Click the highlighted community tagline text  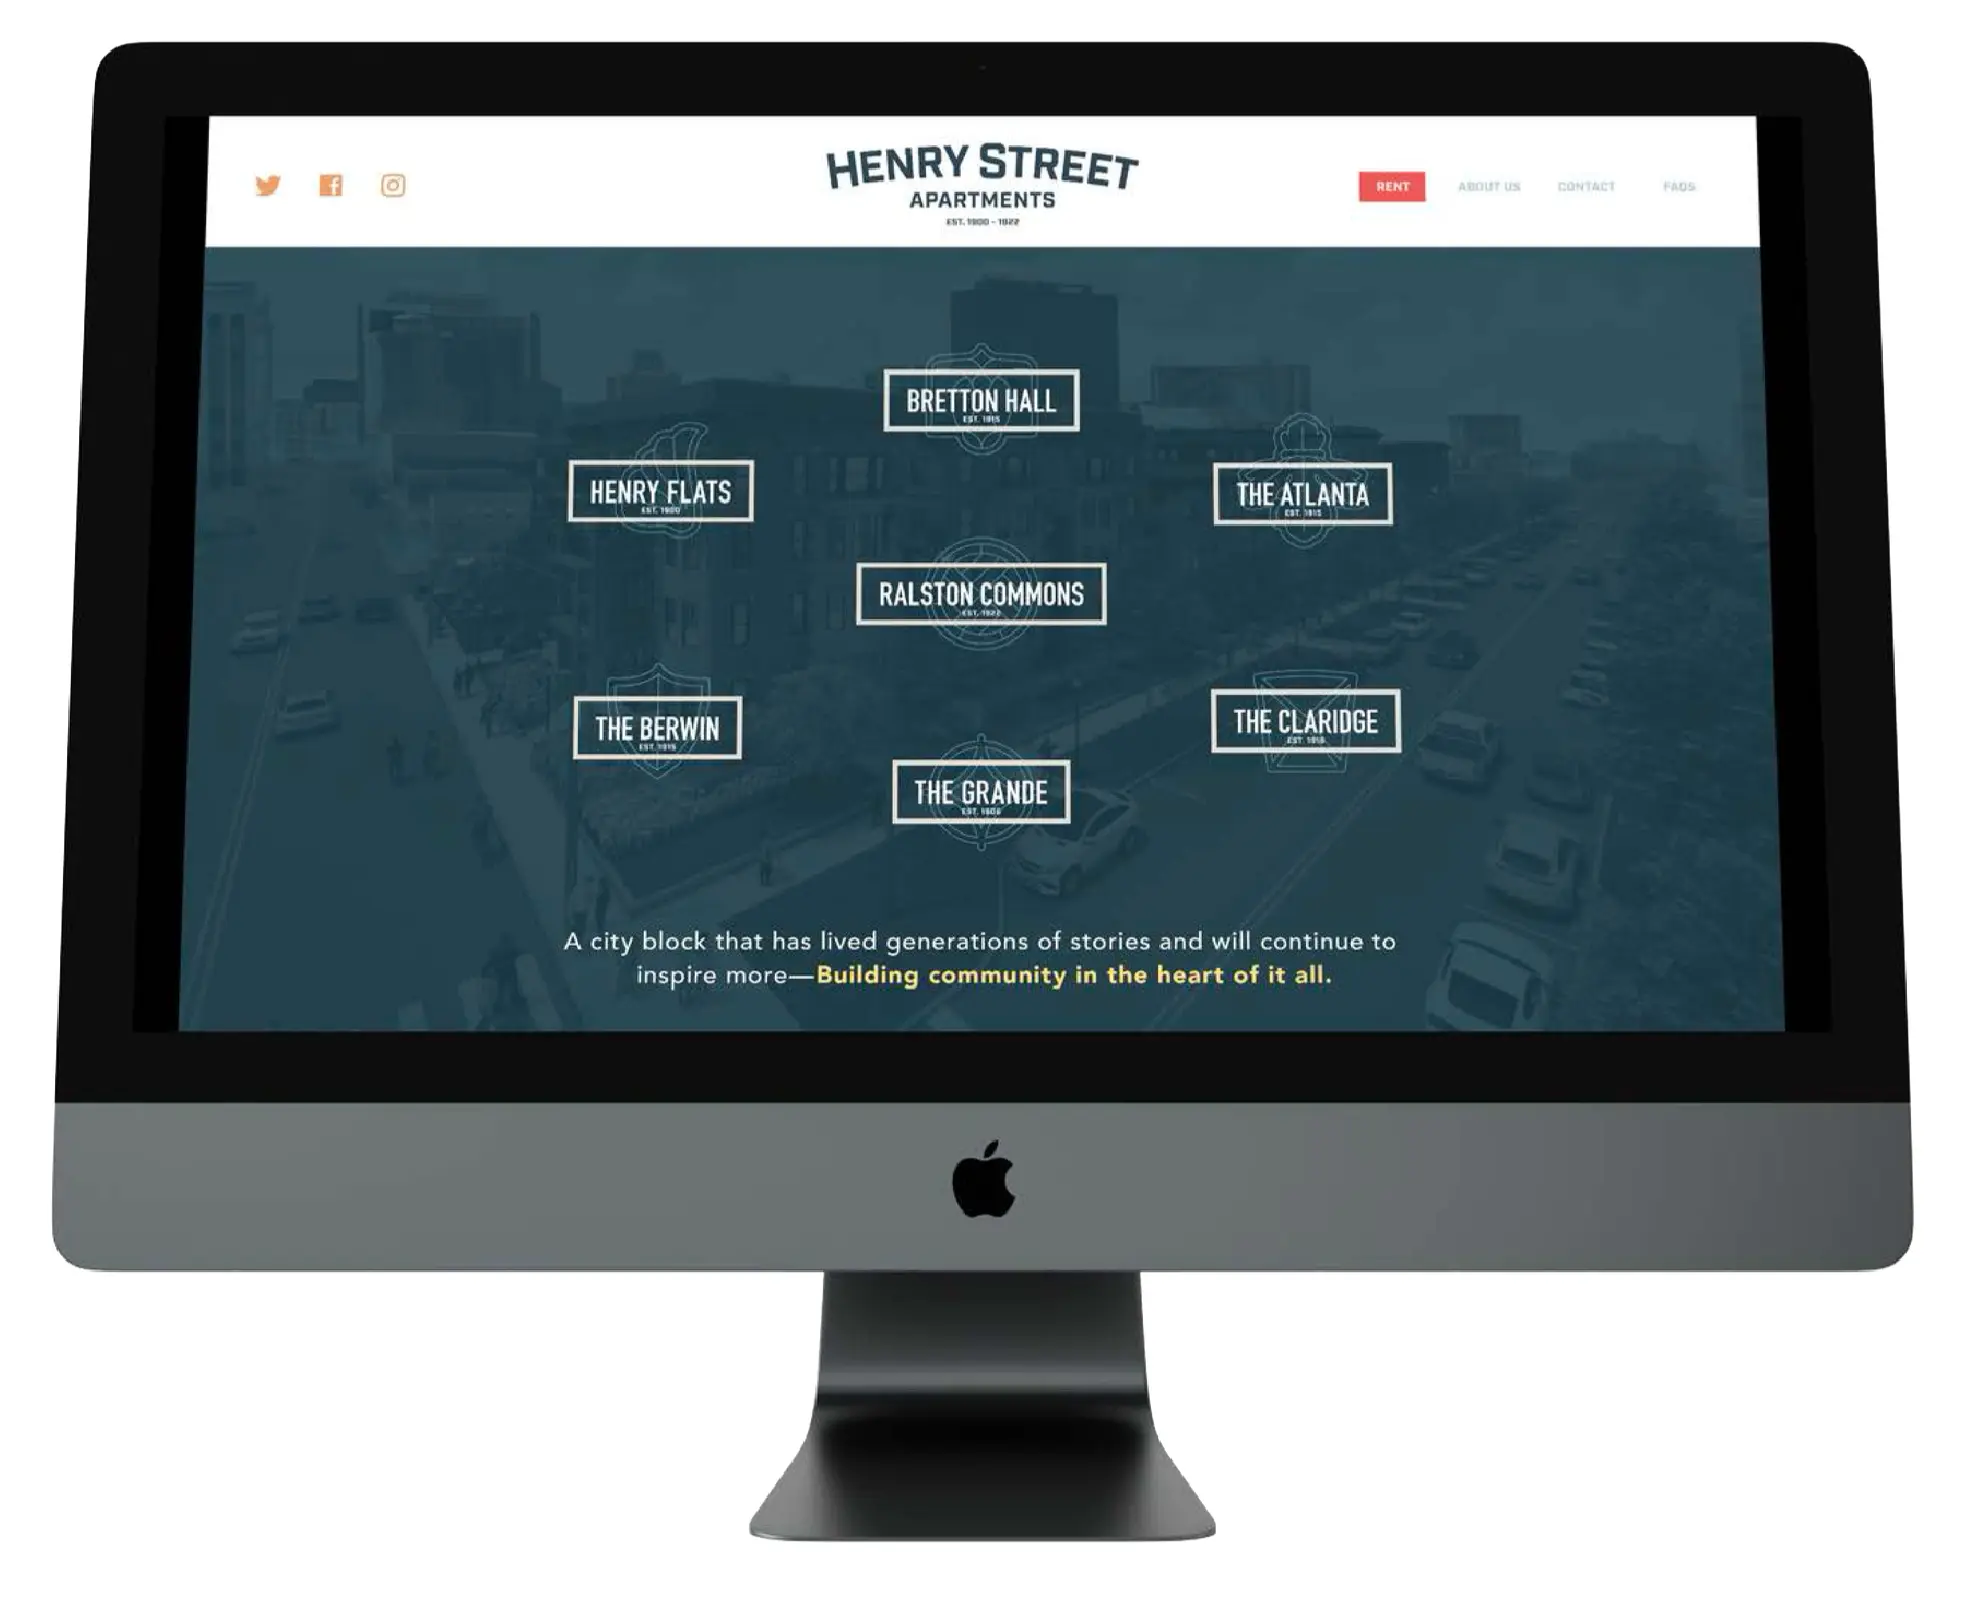click(1077, 977)
